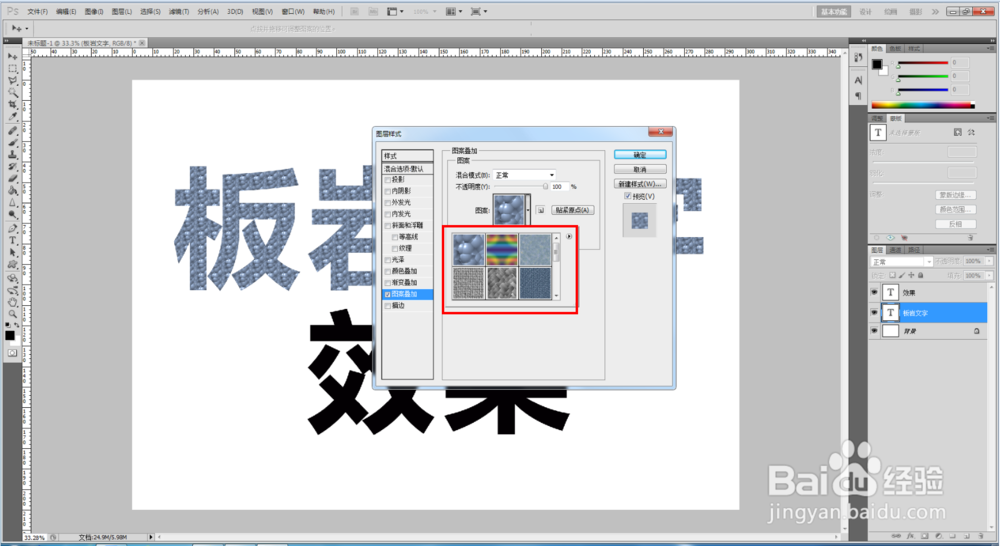Select the 3D Orbit camera tool
Viewport: 1000px width, 546px height.
12,291
